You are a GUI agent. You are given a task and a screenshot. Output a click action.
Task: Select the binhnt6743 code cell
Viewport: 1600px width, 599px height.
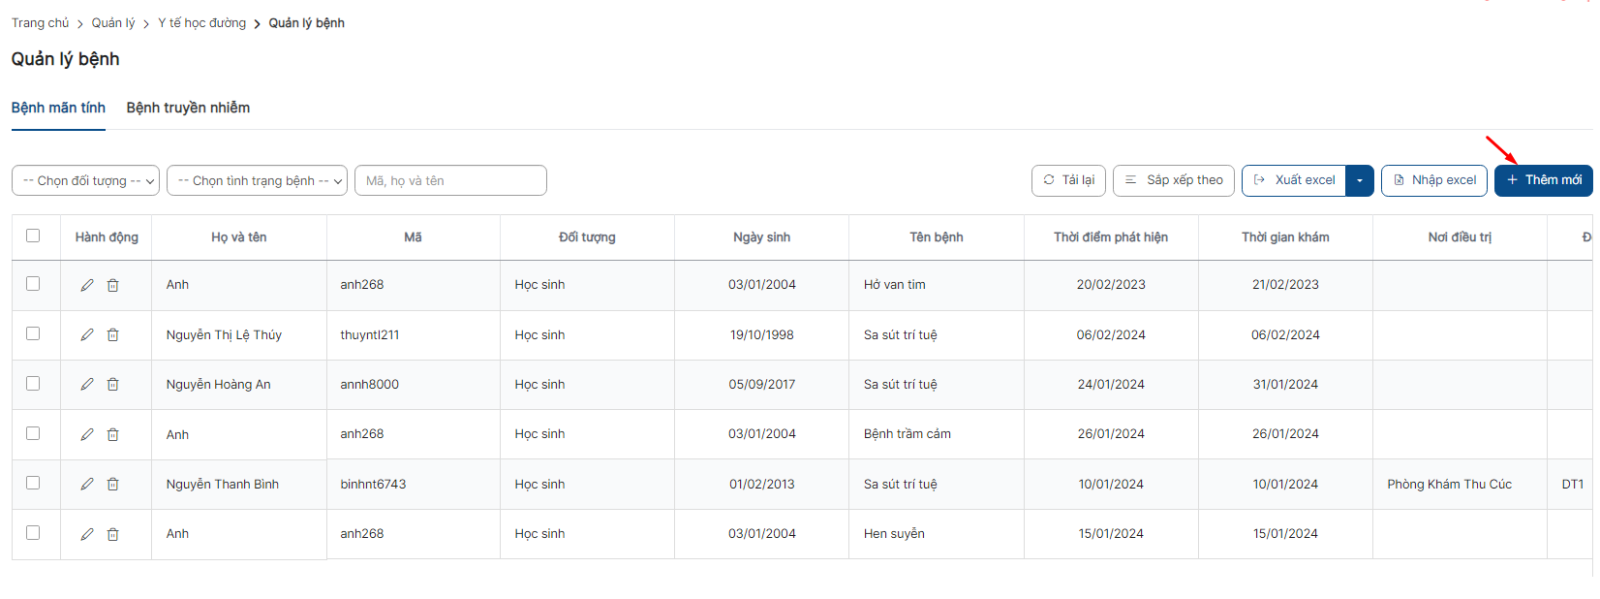tap(413, 484)
